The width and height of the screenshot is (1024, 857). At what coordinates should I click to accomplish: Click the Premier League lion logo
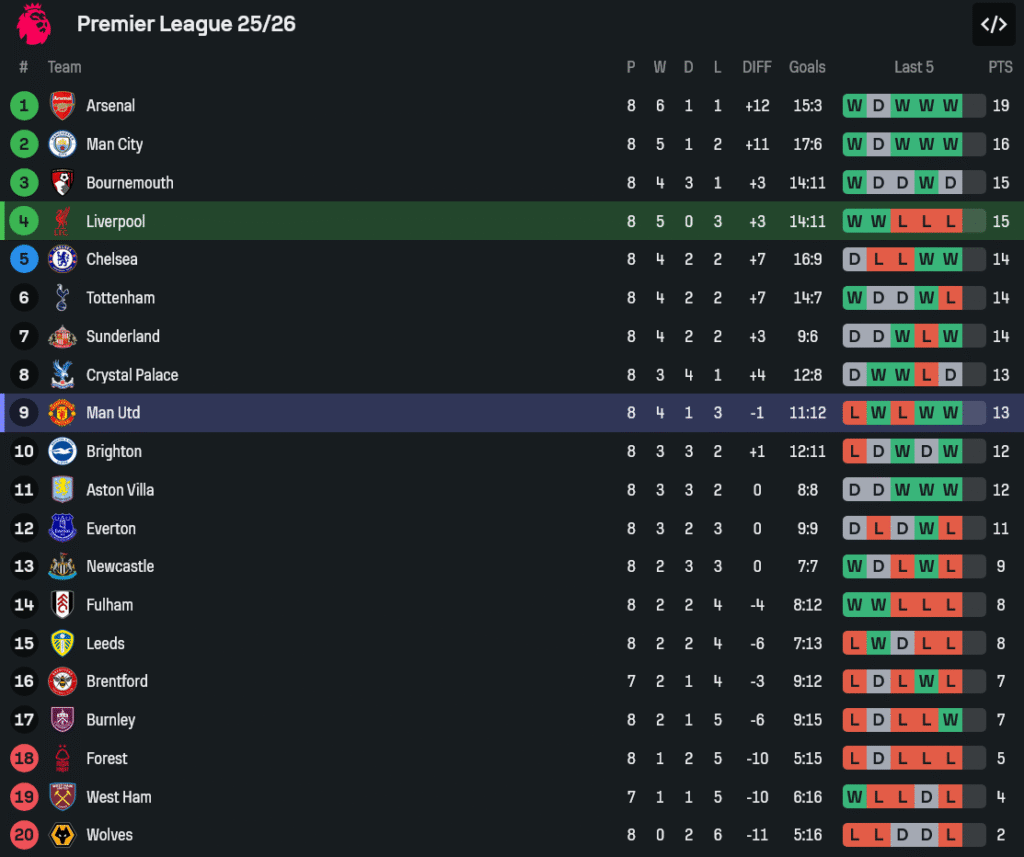click(x=33, y=24)
